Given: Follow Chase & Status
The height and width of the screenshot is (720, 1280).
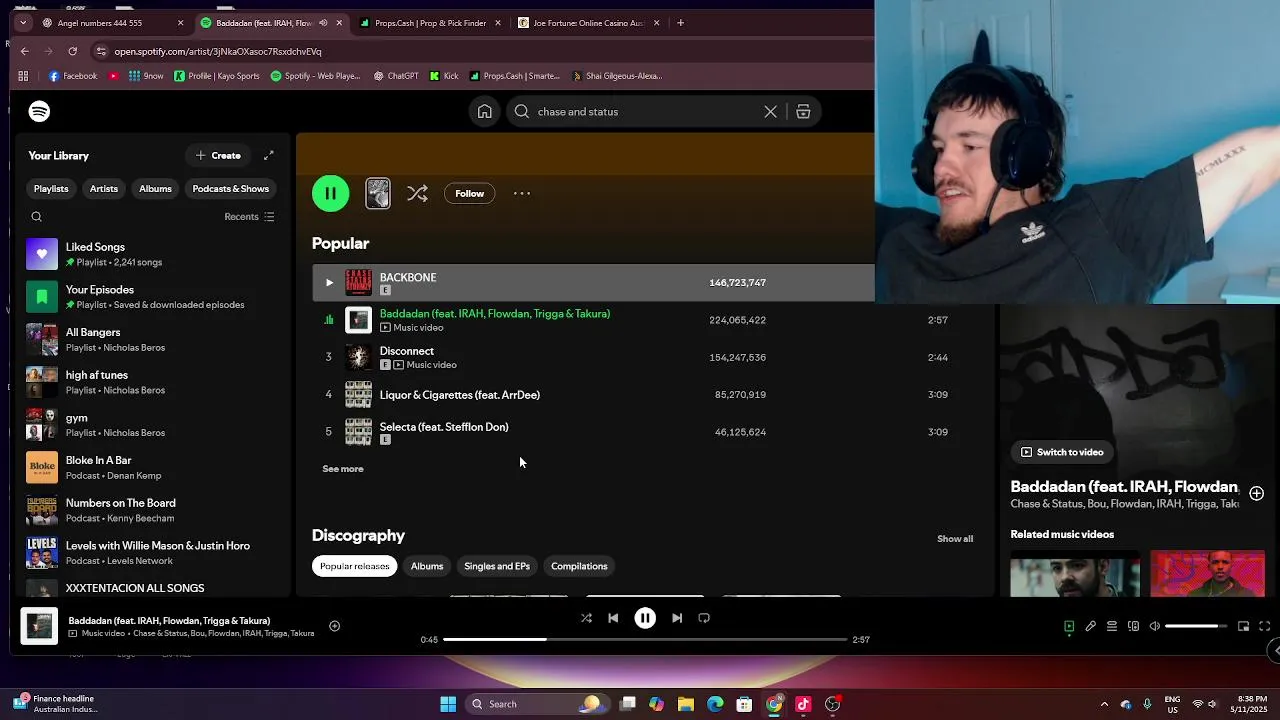Looking at the screenshot, I should click(469, 194).
